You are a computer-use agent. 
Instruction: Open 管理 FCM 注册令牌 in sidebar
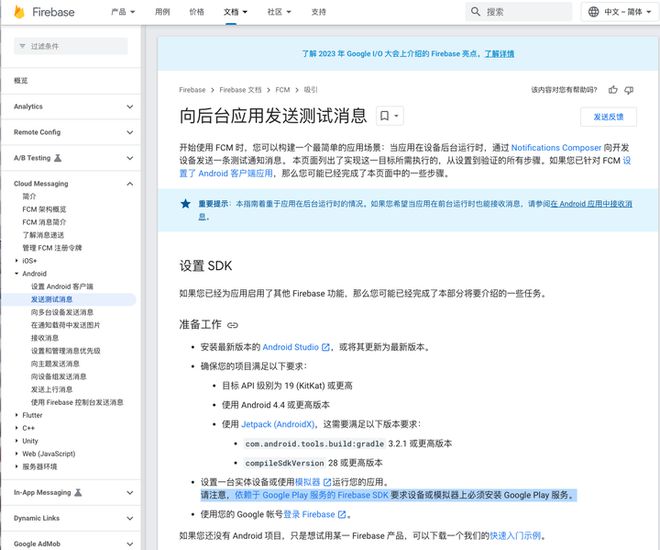(52, 247)
